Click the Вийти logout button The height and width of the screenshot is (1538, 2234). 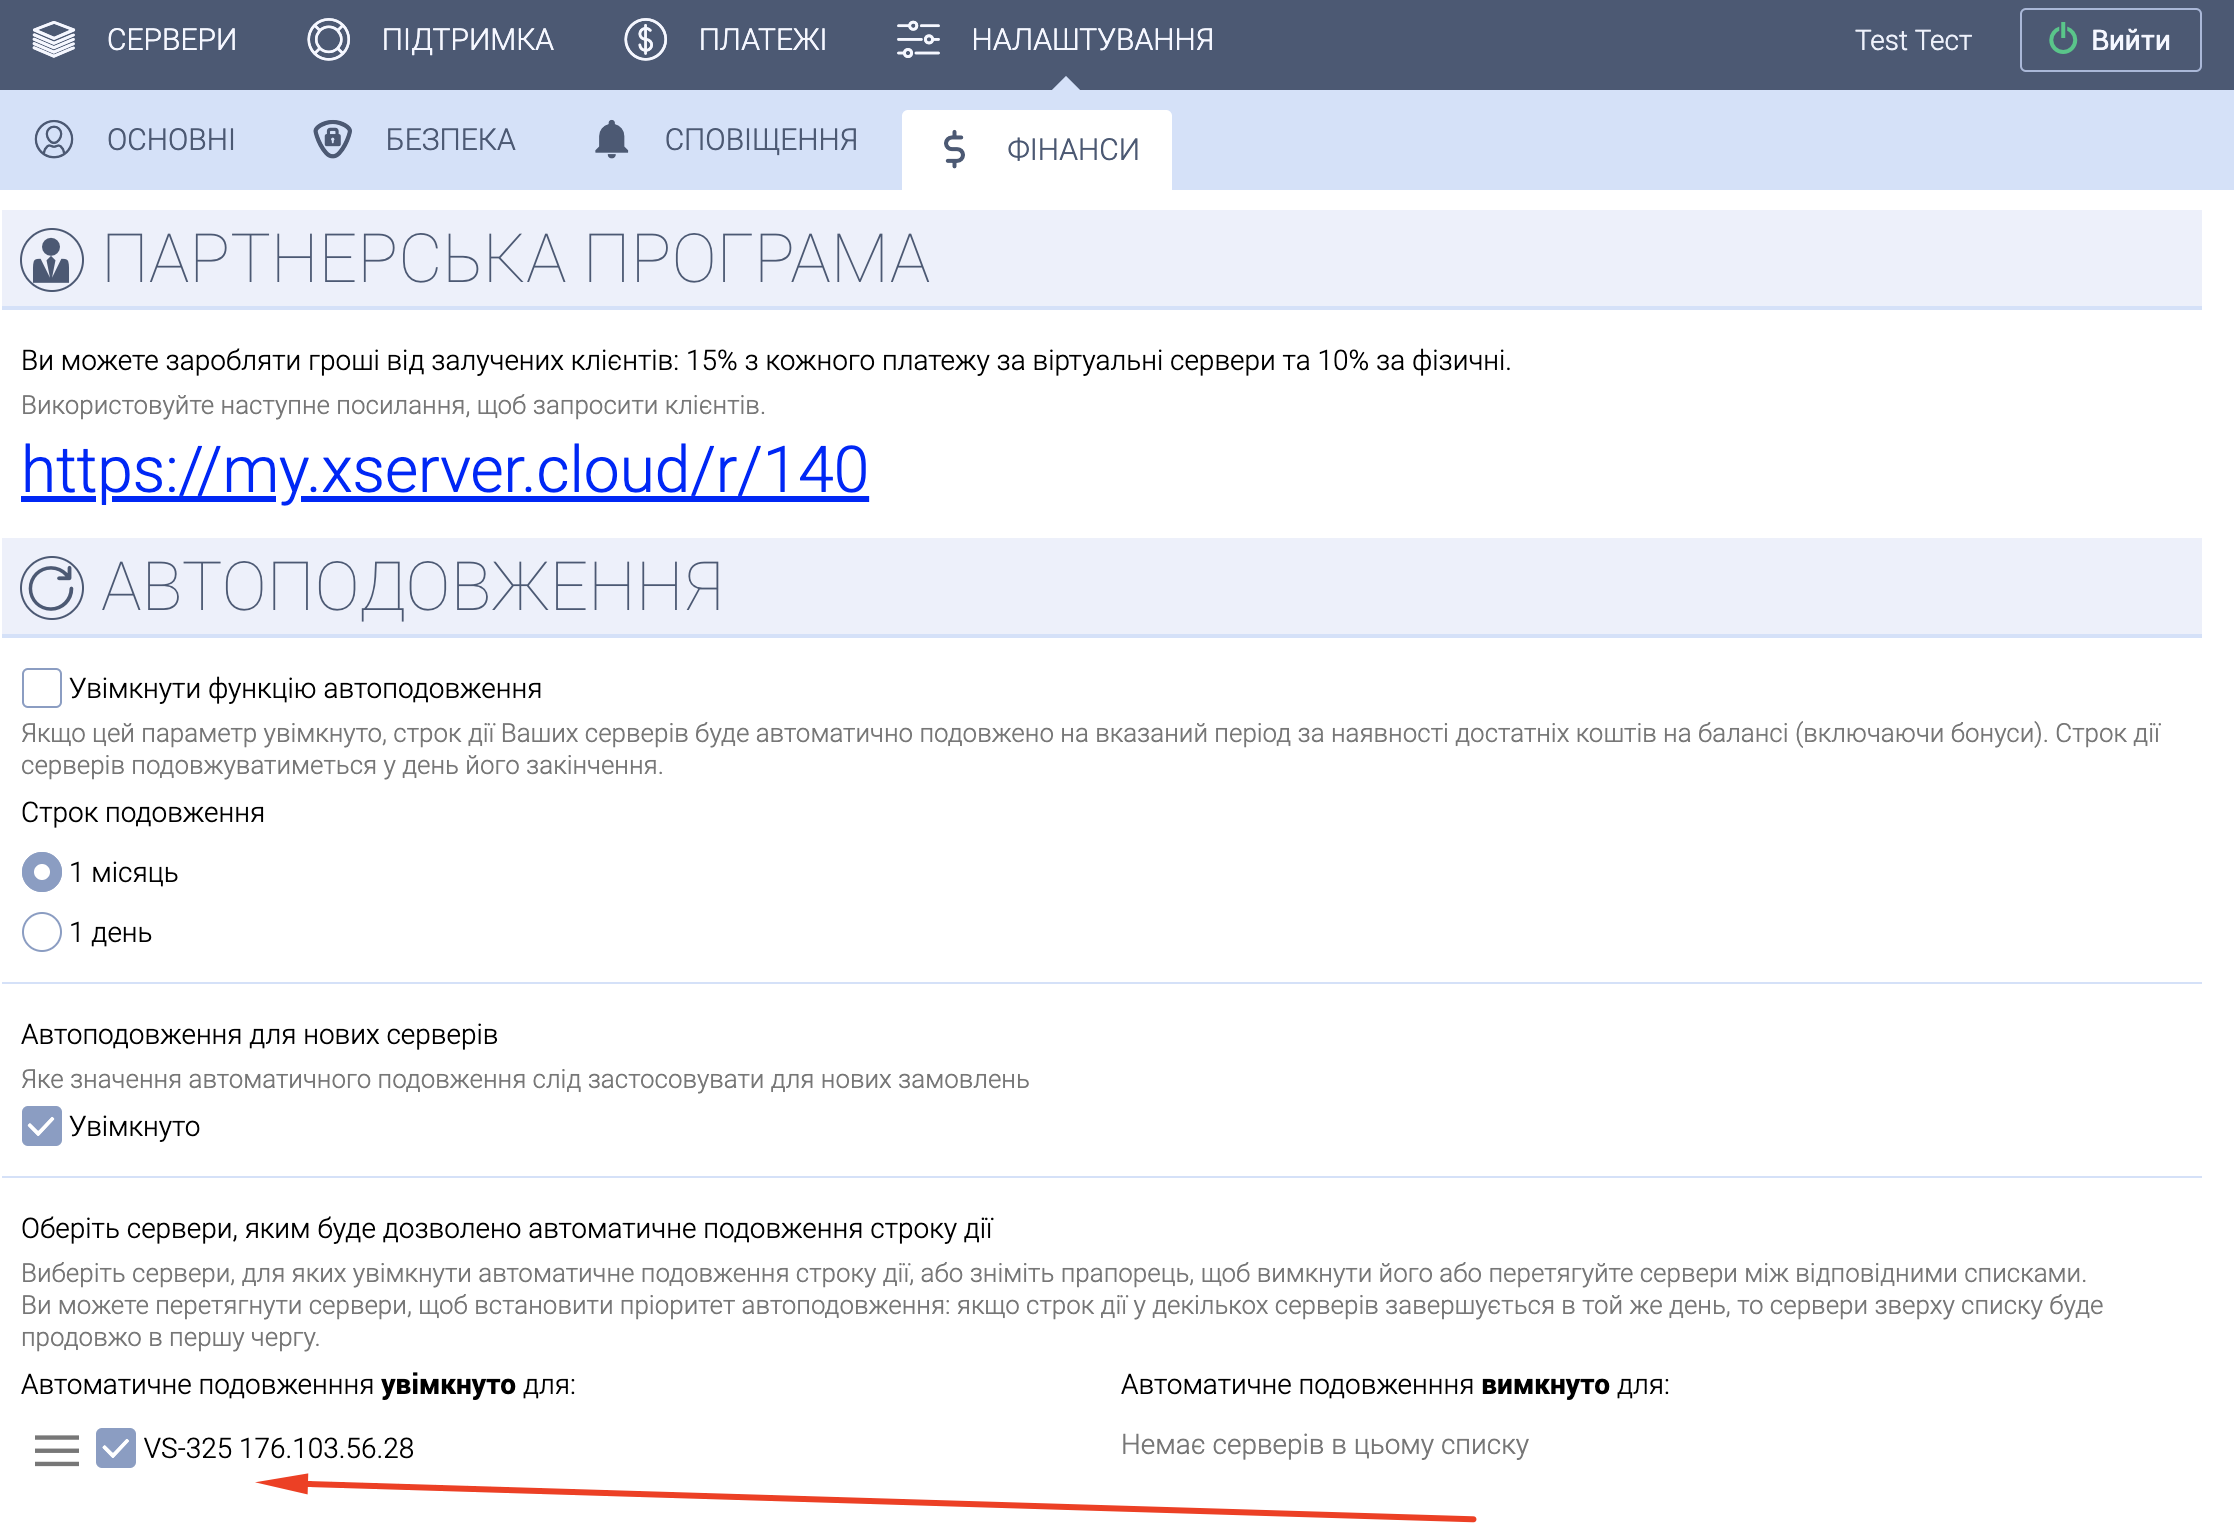(x=2110, y=40)
